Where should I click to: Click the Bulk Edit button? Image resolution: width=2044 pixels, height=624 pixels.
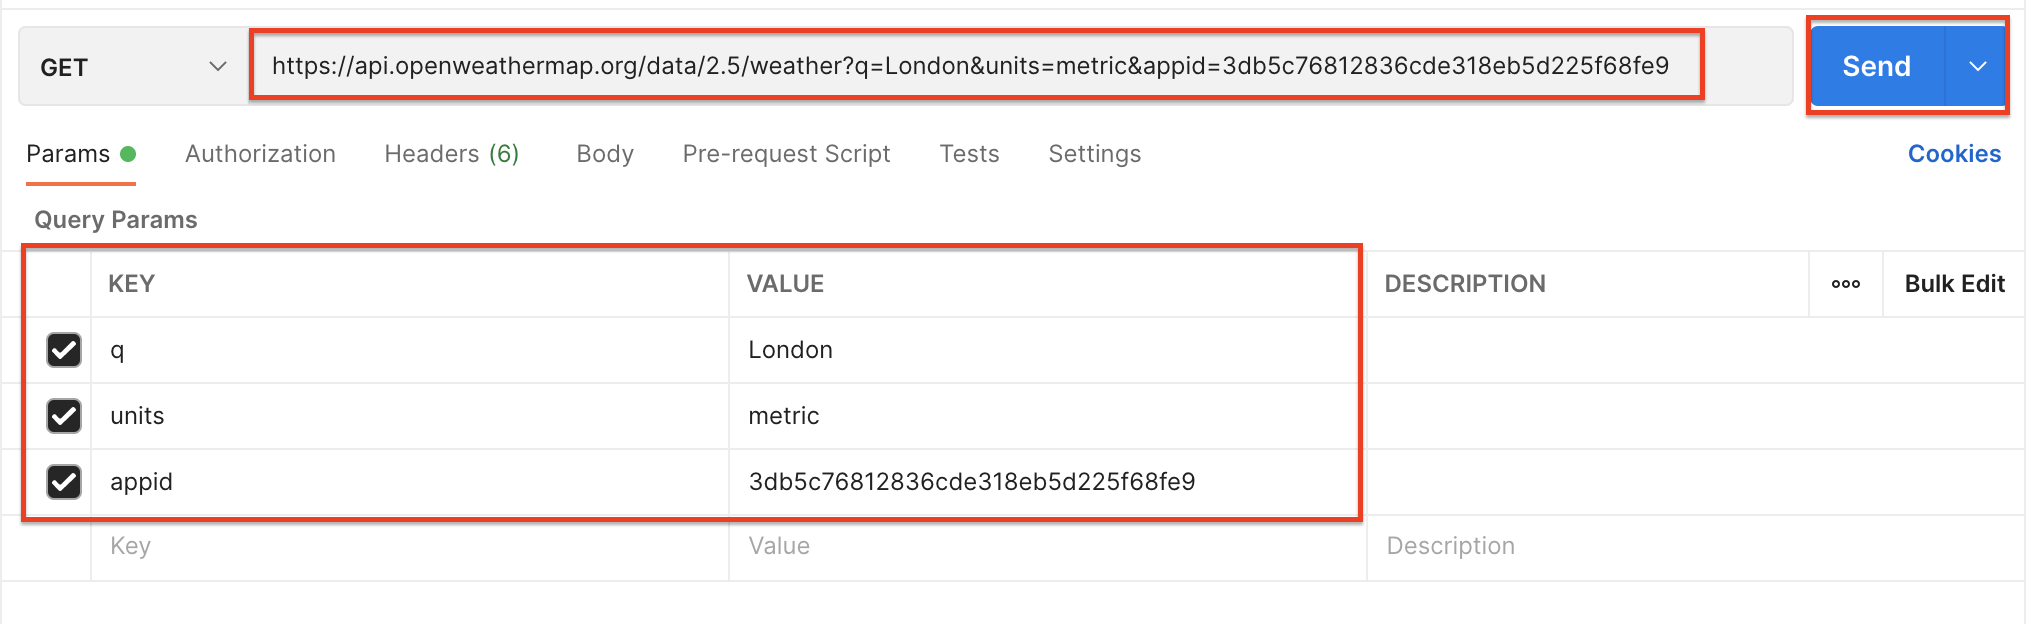1954,284
